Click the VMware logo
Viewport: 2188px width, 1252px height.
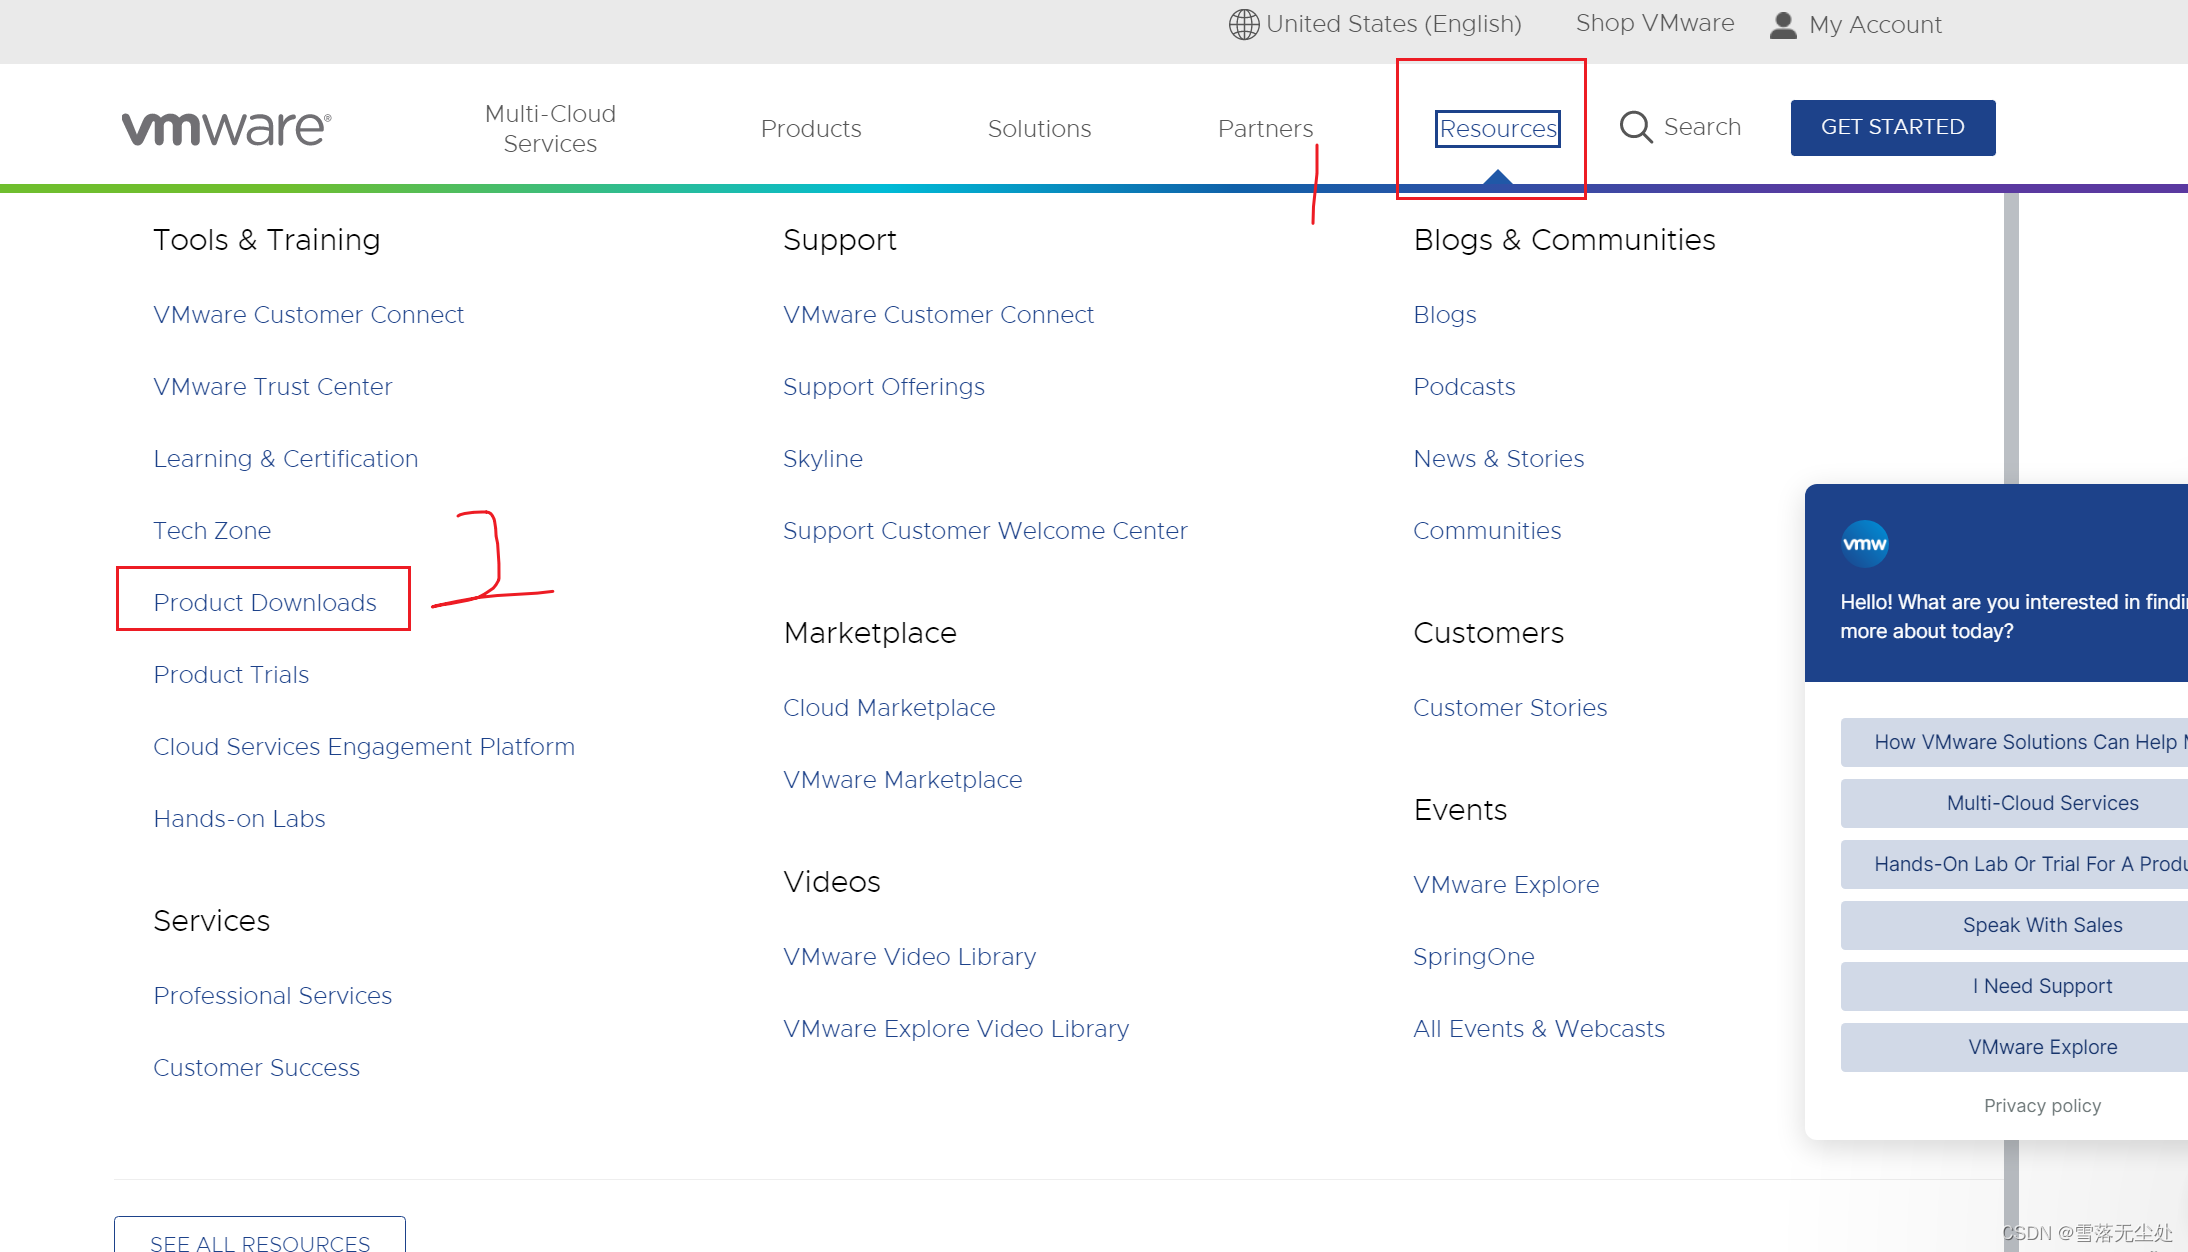pos(226,128)
